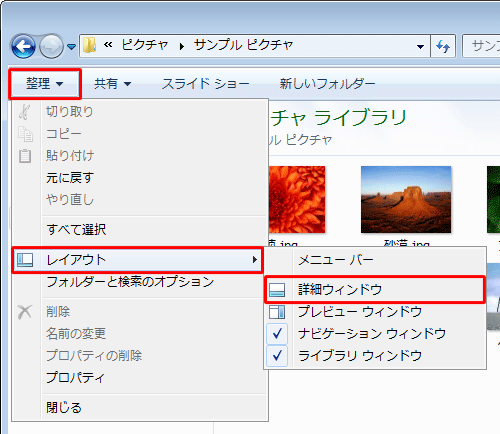Expand the arrow after ピクチャ breadcrumb
Screen dimensions: 500x434
(x=182, y=46)
